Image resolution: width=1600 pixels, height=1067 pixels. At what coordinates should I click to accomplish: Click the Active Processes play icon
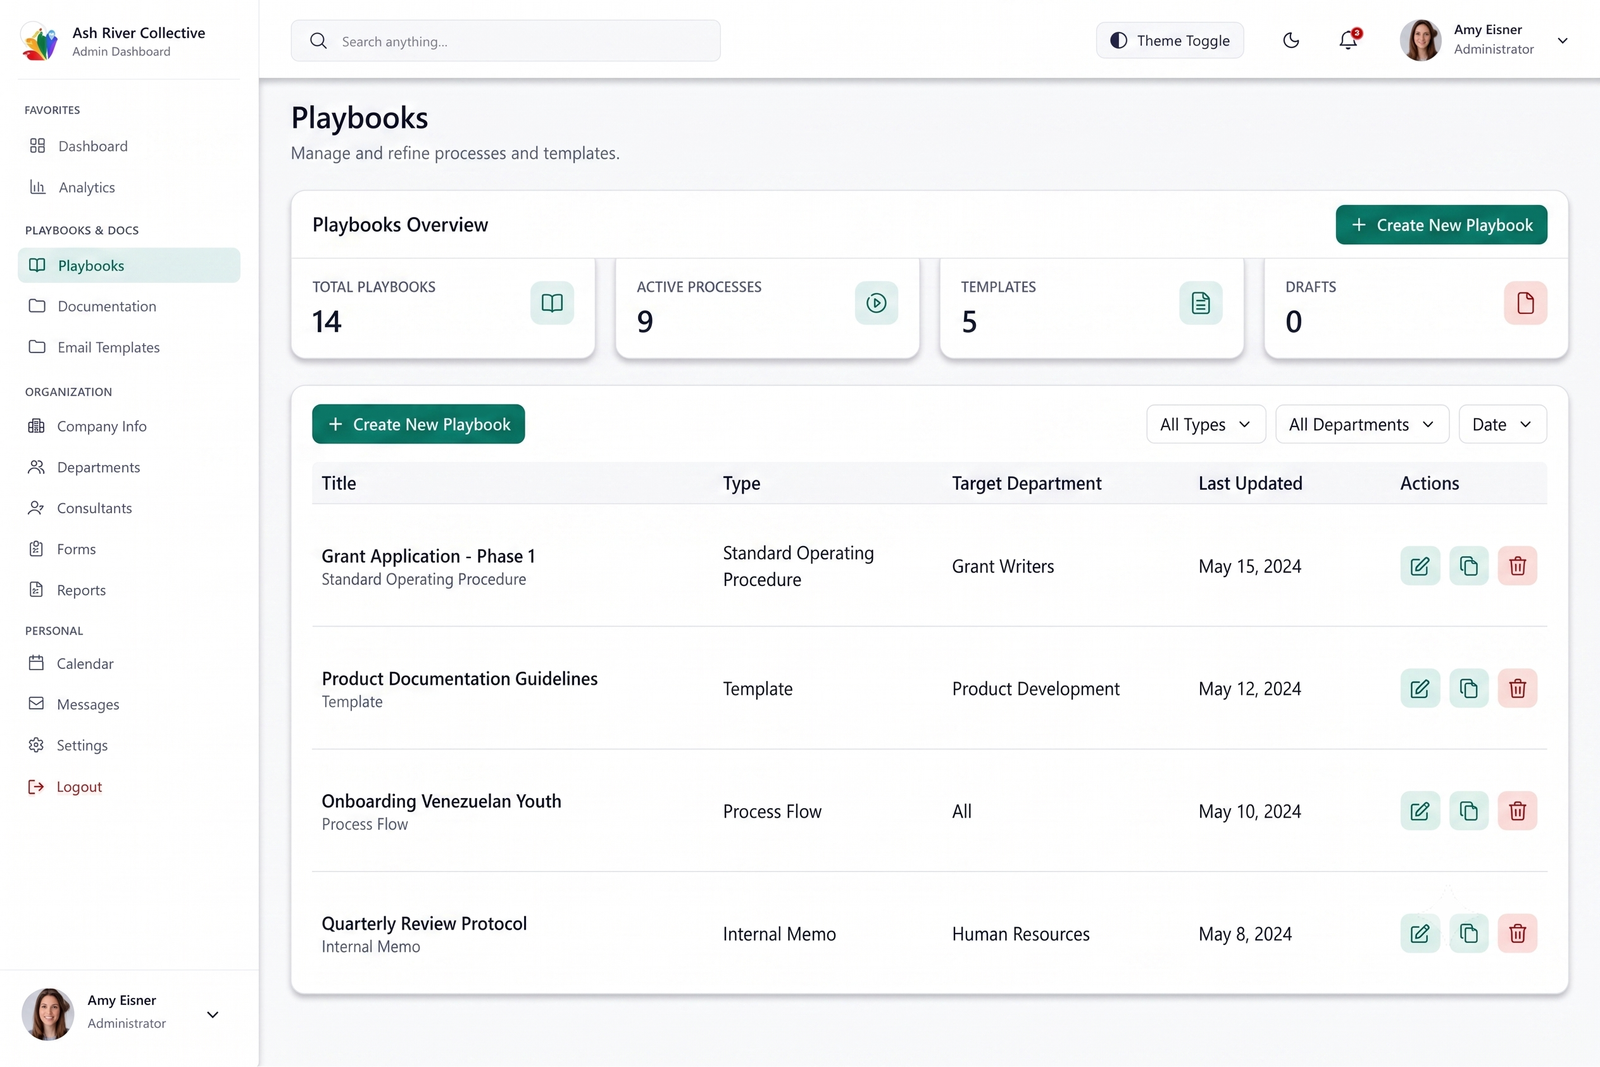[876, 303]
